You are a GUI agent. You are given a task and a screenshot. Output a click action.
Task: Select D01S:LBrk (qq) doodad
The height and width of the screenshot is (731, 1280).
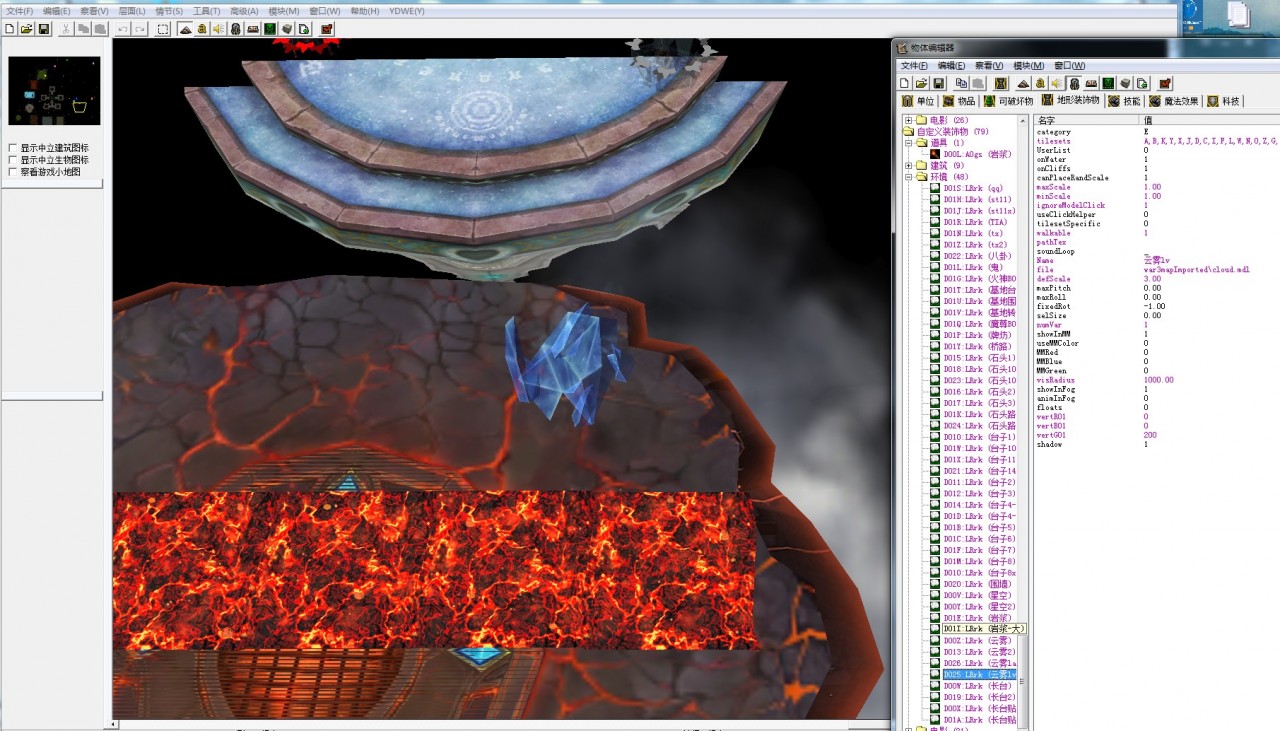(972, 188)
